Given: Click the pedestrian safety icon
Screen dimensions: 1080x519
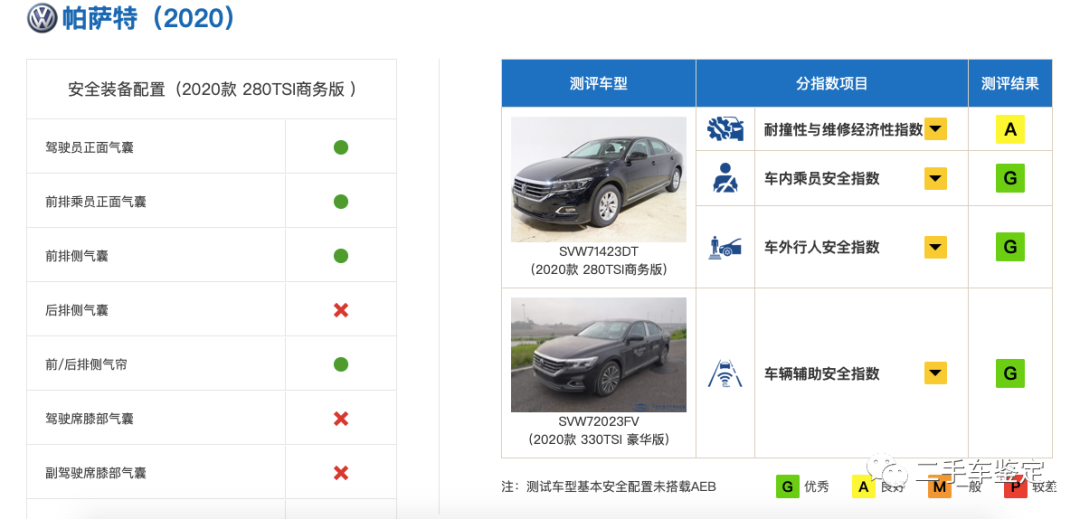Looking at the screenshot, I should pyautogui.click(x=725, y=246).
